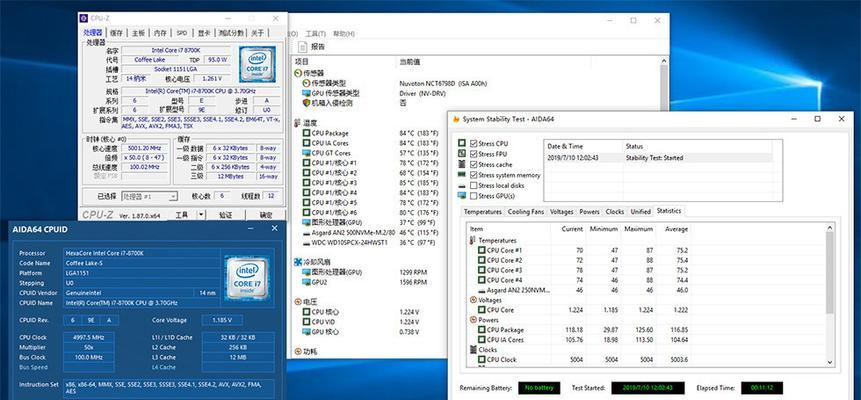Open the 帮助(H) menu in AIDA64

pyautogui.click(x=344, y=34)
